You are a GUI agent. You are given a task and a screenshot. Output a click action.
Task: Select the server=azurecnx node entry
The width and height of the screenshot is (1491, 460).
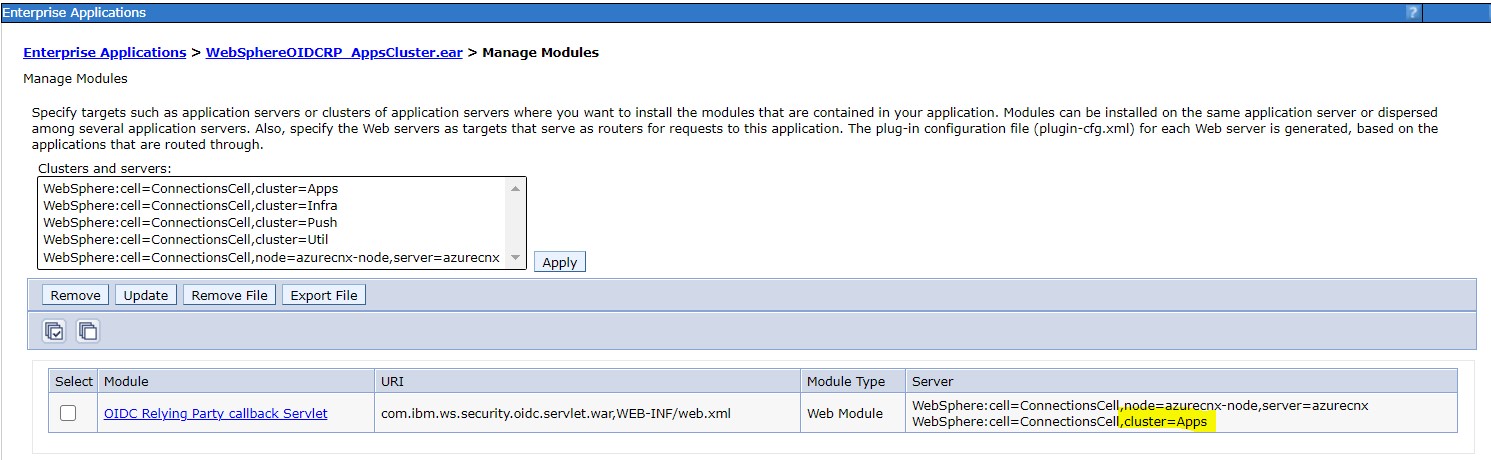pyautogui.click(x=270, y=257)
